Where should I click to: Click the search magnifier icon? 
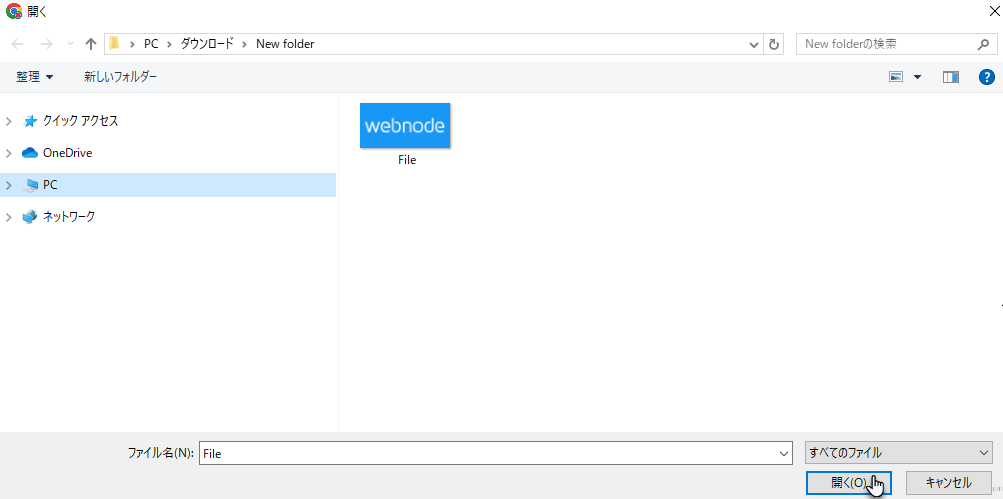(x=983, y=44)
